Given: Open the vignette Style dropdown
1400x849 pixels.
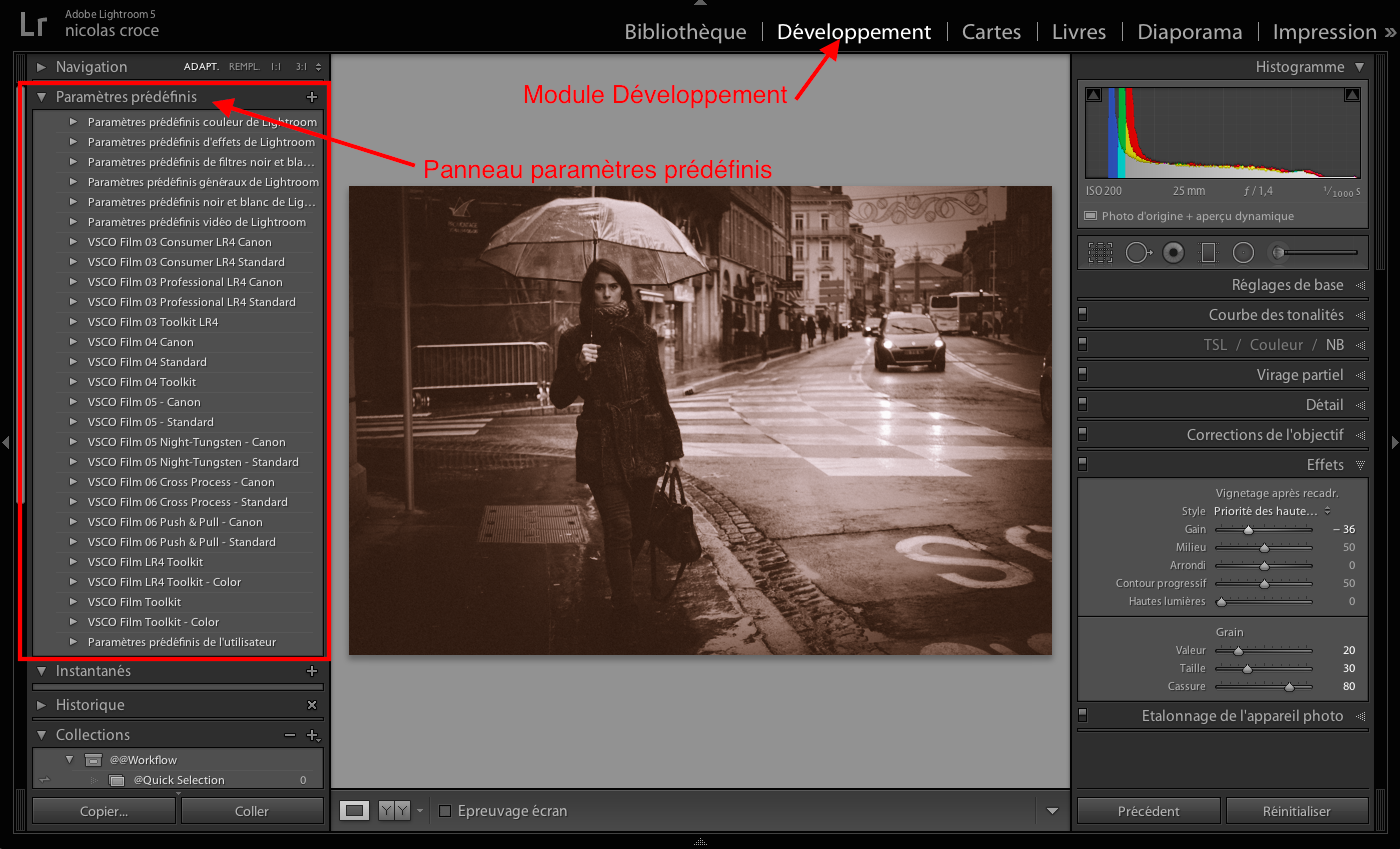Looking at the screenshot, I should (1272, 511).
